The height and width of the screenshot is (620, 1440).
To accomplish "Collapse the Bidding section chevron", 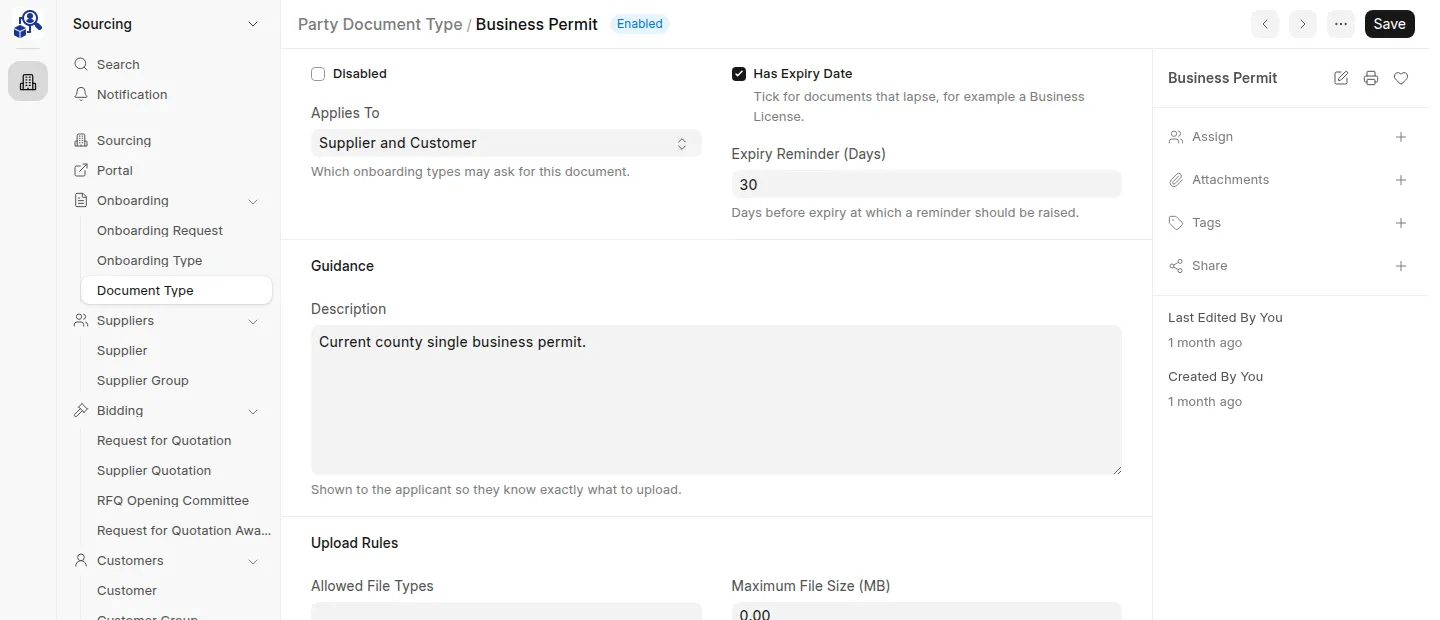I will click(253, 411).
